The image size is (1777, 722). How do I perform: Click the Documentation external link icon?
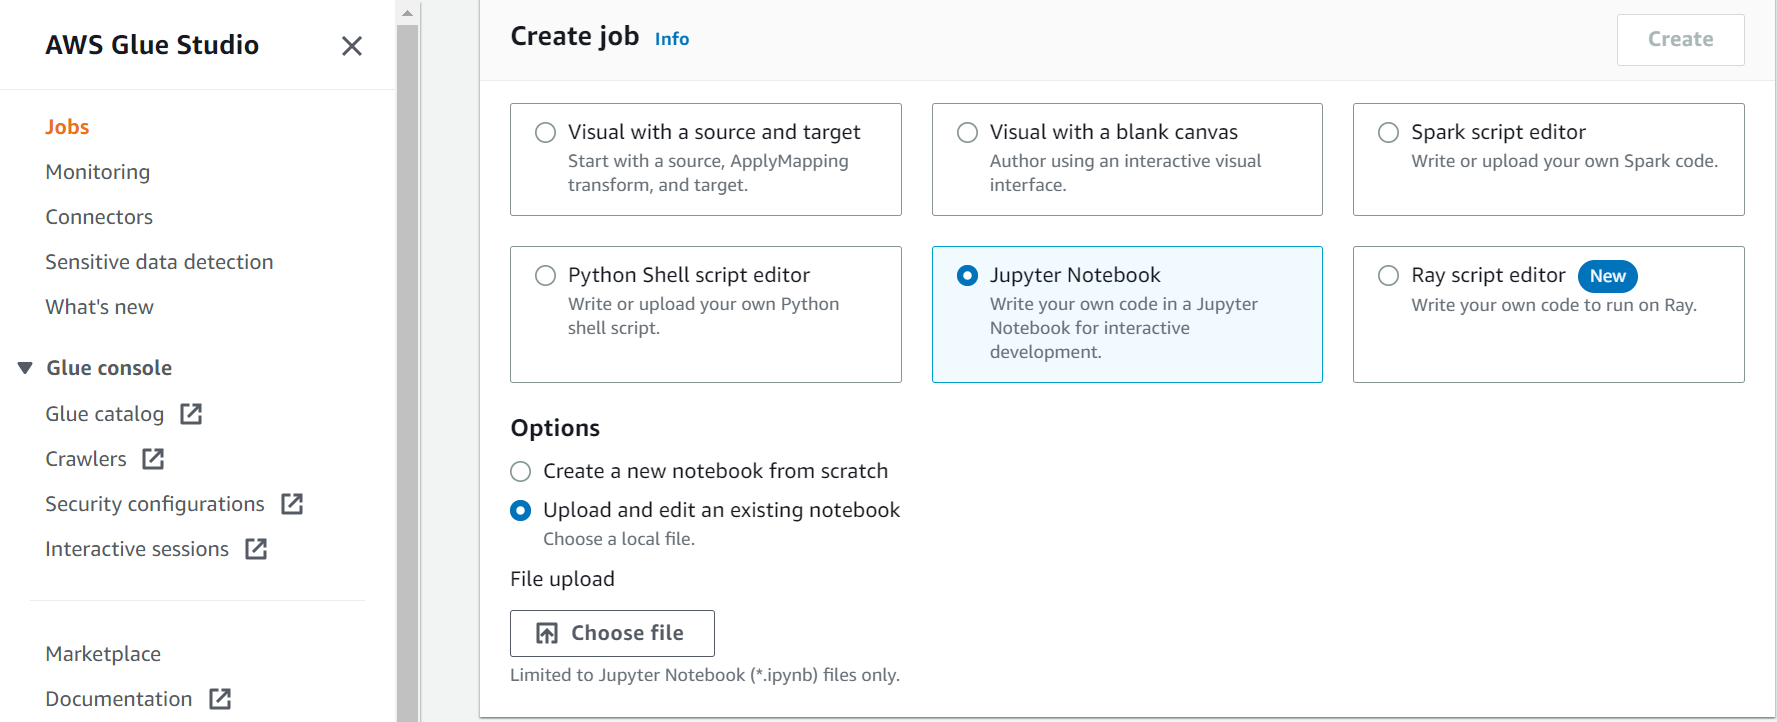(x=220, y=699)
